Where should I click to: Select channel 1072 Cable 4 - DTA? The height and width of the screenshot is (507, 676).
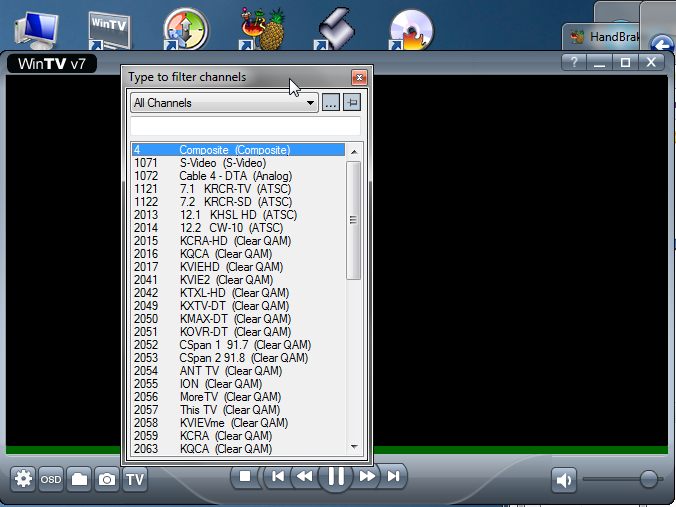[x=238, y=176]
